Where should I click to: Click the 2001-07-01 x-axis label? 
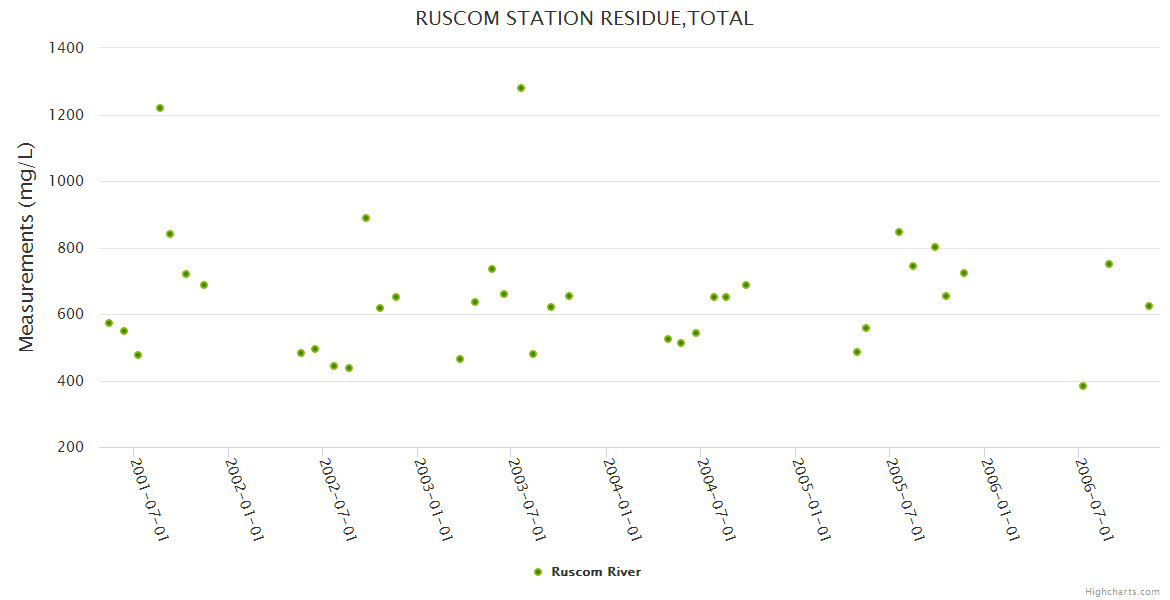click(x=150, y=500)
